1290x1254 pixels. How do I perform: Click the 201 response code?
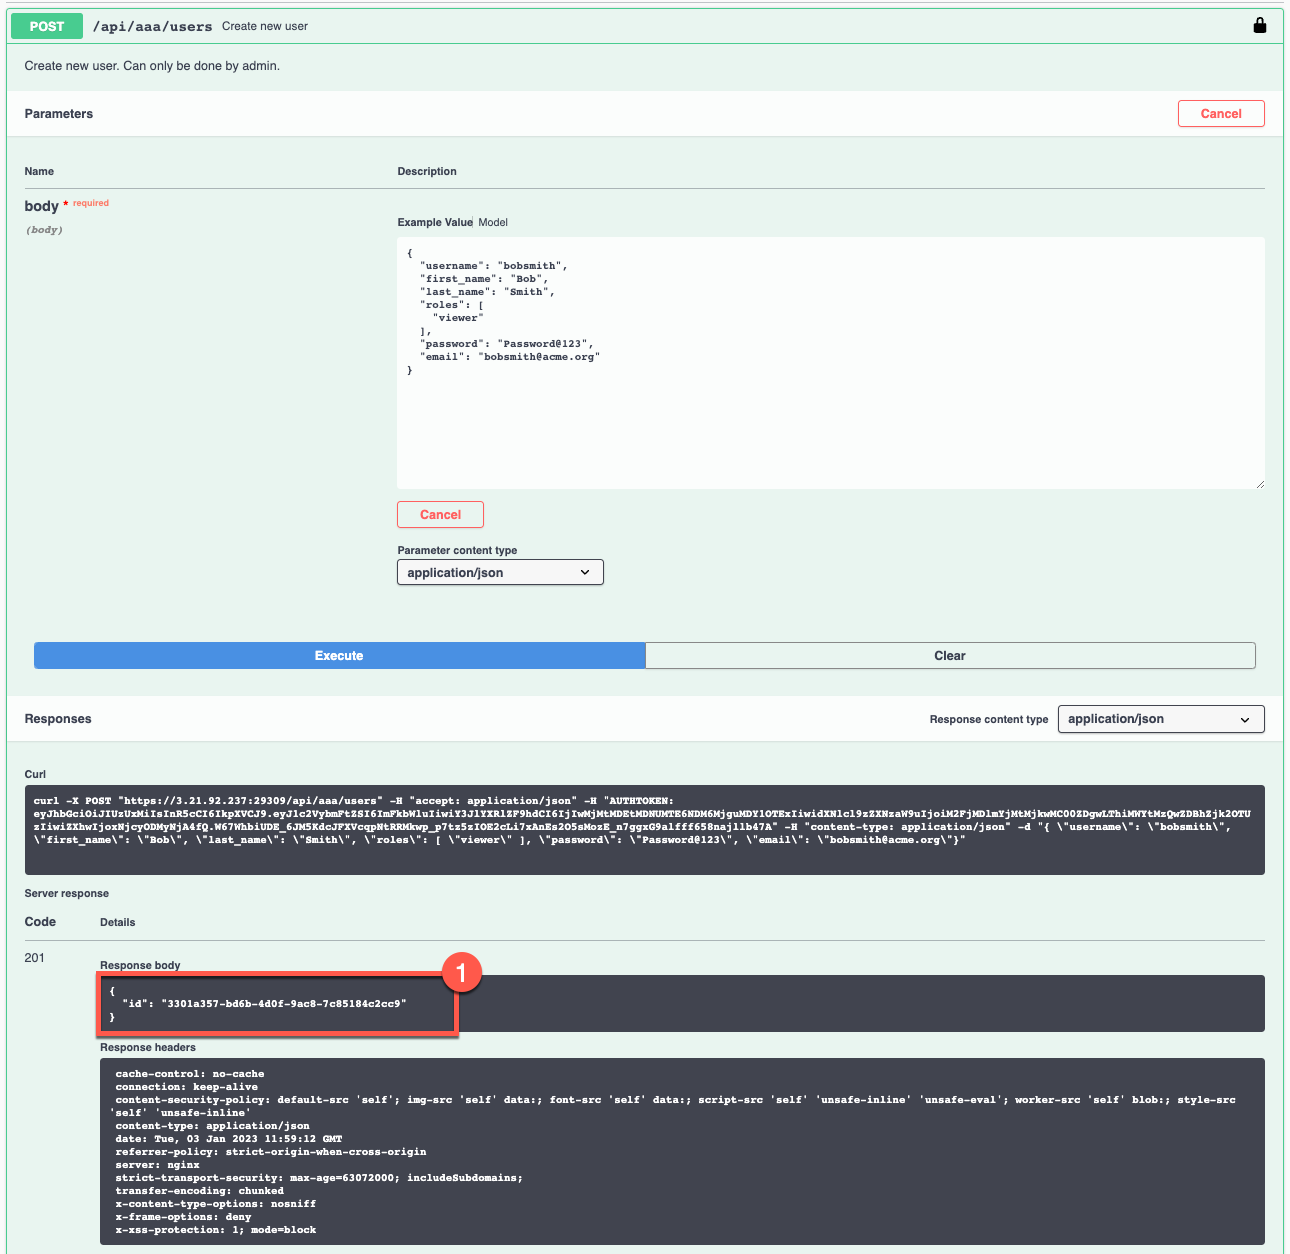(x=34, y=958)
